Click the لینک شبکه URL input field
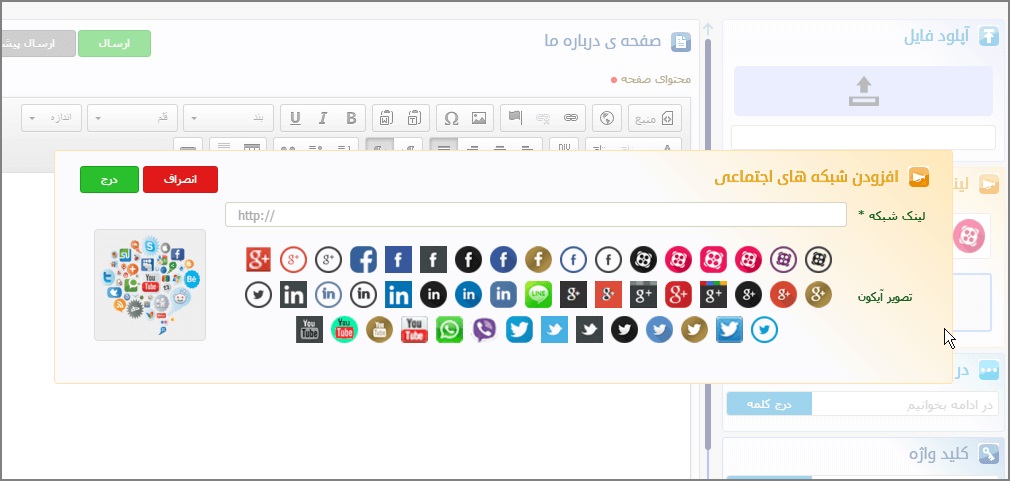The image size is (1010, 481). 536,215
